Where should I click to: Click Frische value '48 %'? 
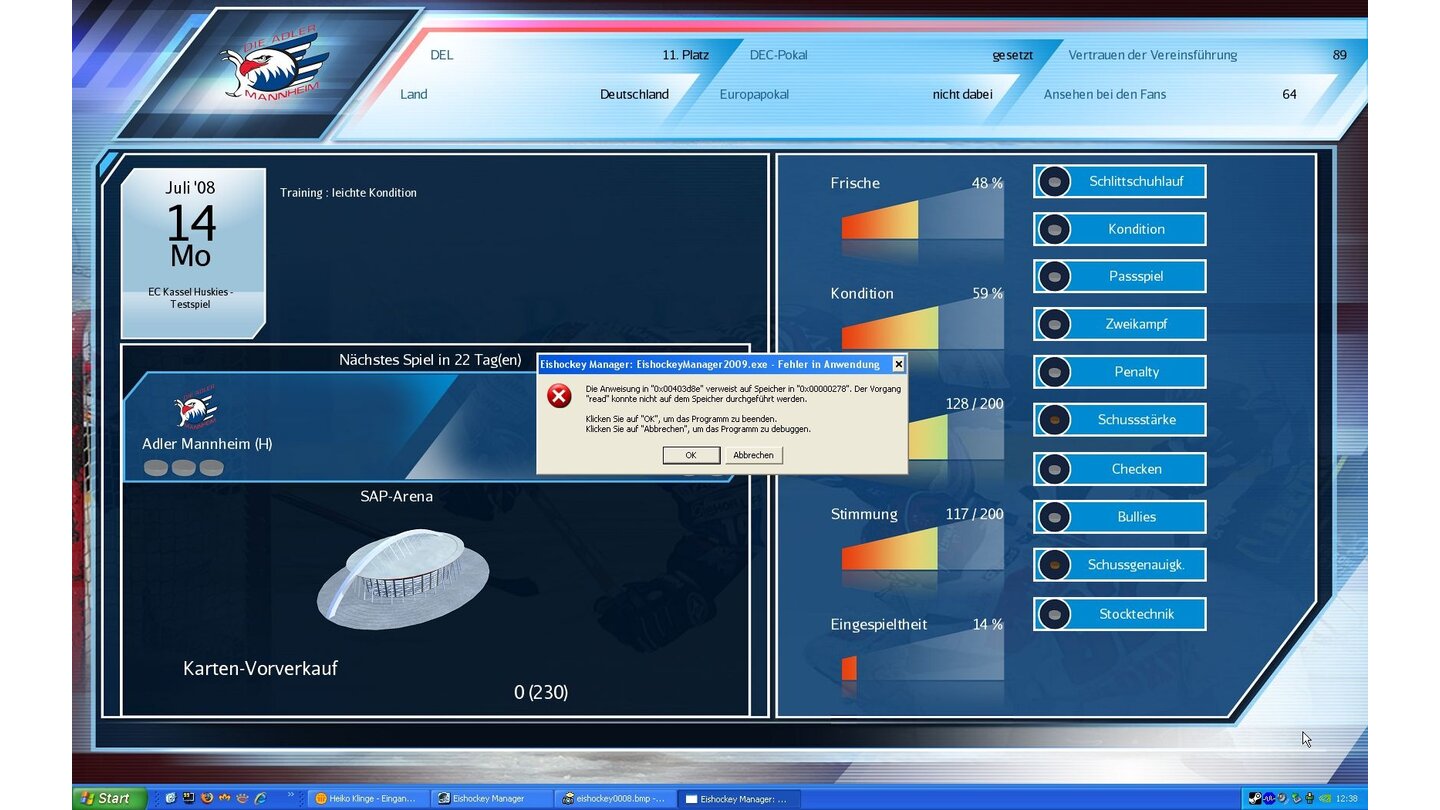(987, 183)
